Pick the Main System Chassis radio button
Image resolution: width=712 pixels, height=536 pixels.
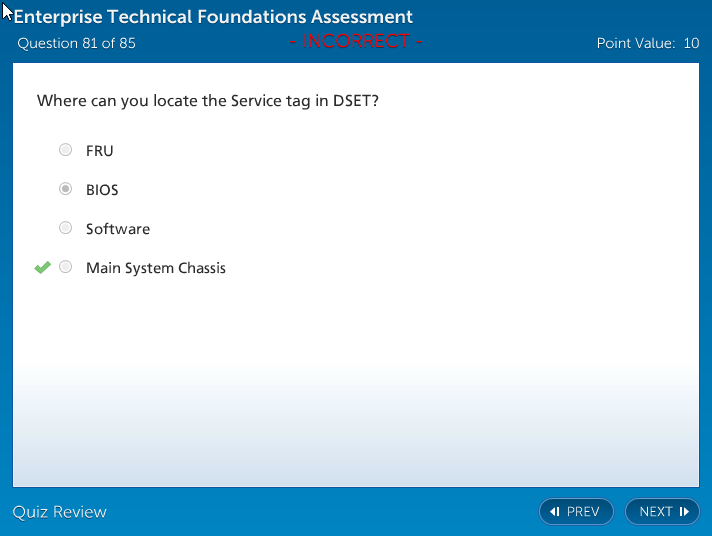[65, 267]
